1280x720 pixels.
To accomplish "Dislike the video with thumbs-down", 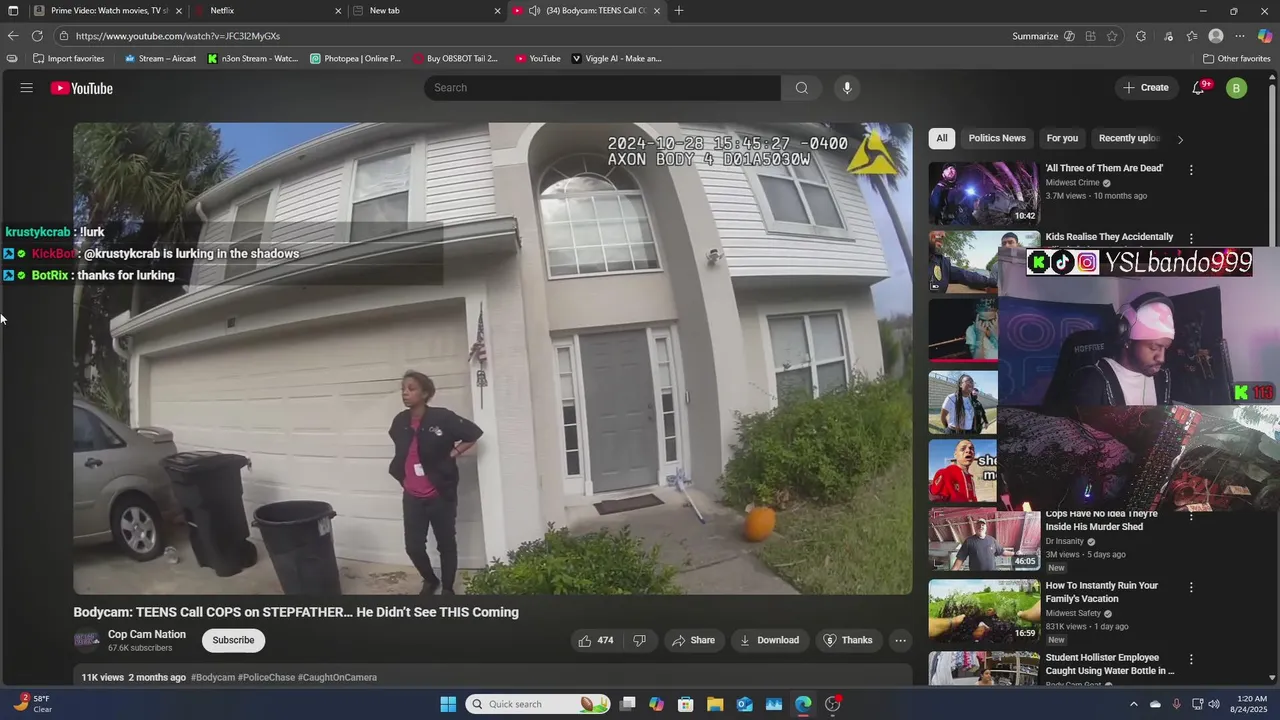I will [x=640, y=640].
